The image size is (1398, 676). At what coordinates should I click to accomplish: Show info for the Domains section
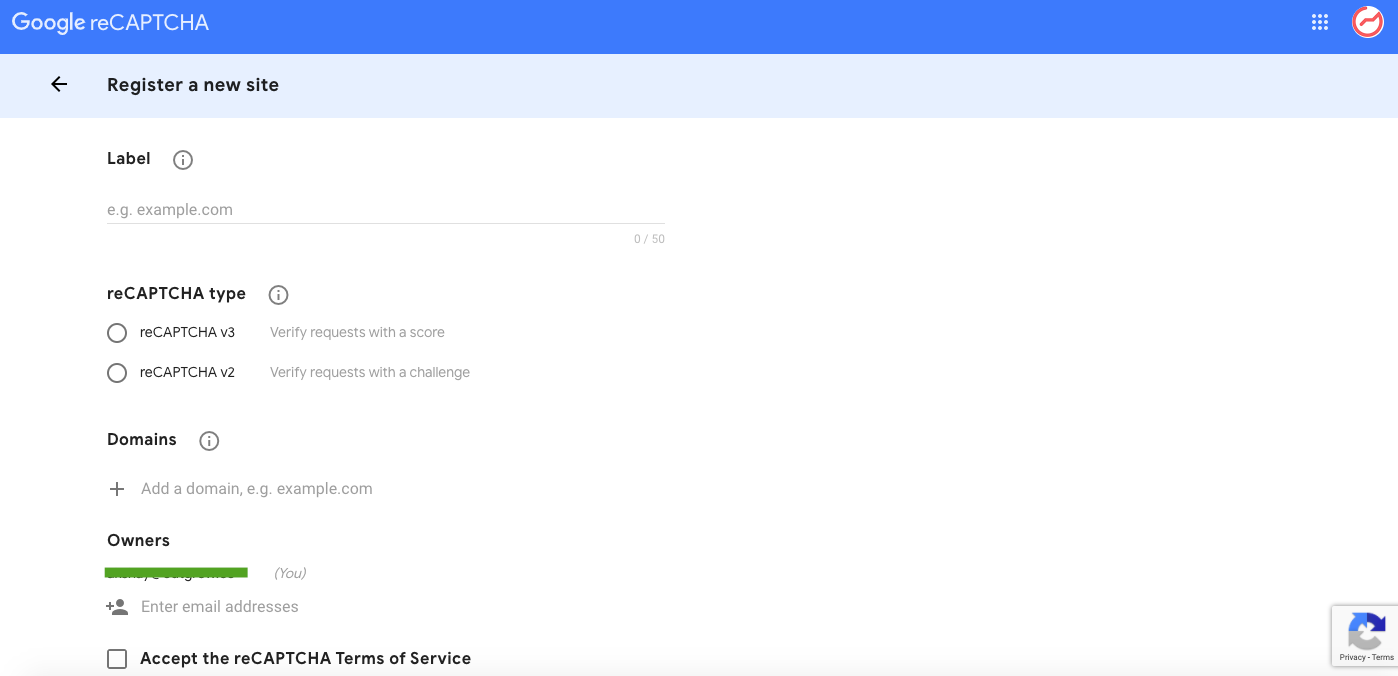click(x=209, y=441)
